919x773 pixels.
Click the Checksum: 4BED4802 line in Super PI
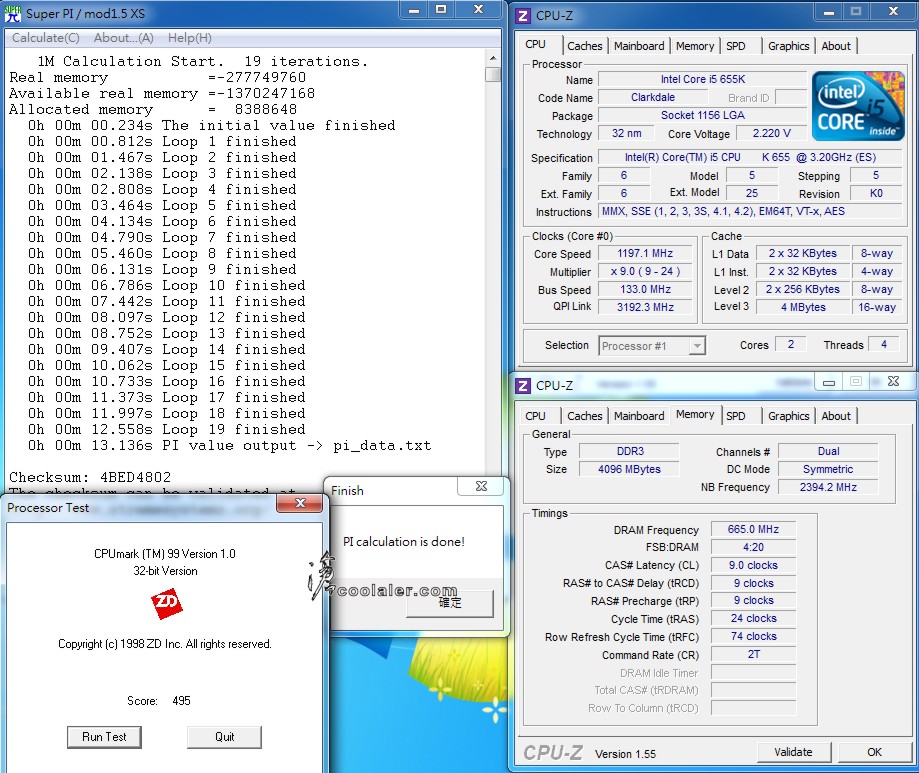(x=90, y=477)
